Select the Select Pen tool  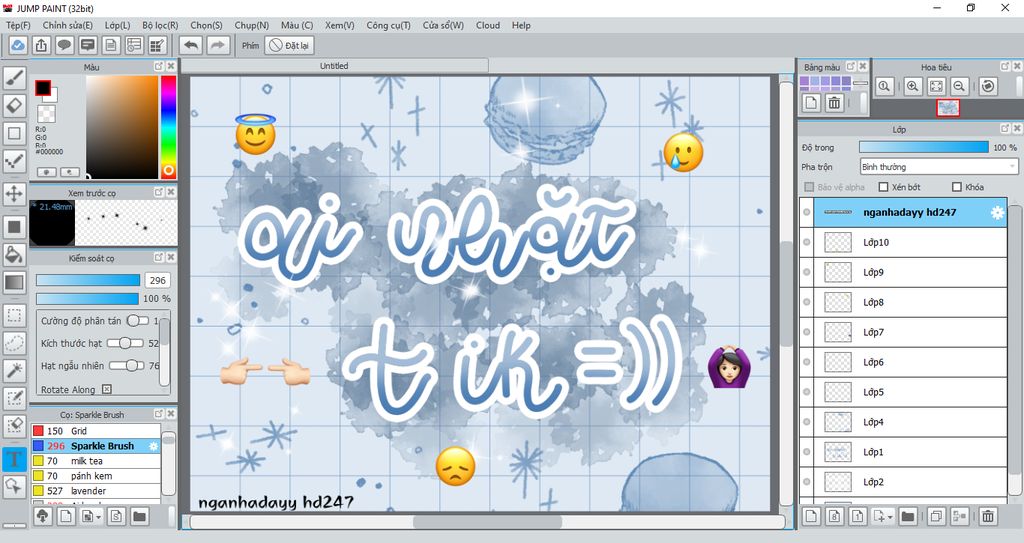(x=14, y=398)
